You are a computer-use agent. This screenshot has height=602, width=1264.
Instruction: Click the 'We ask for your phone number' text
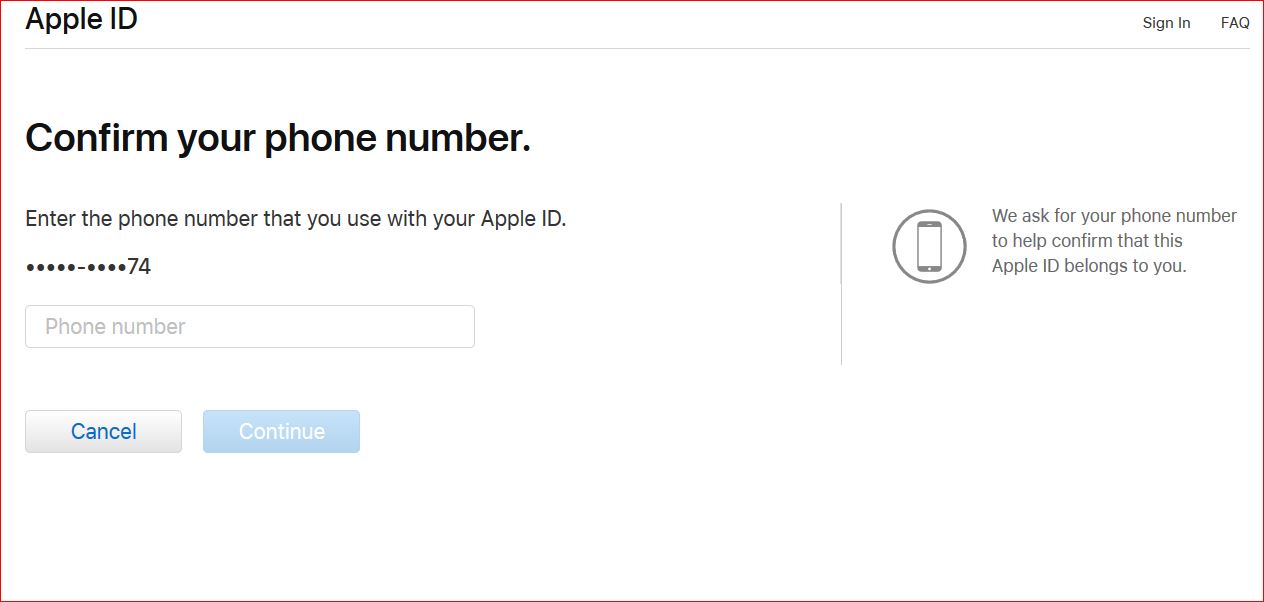click(1114, 216)
